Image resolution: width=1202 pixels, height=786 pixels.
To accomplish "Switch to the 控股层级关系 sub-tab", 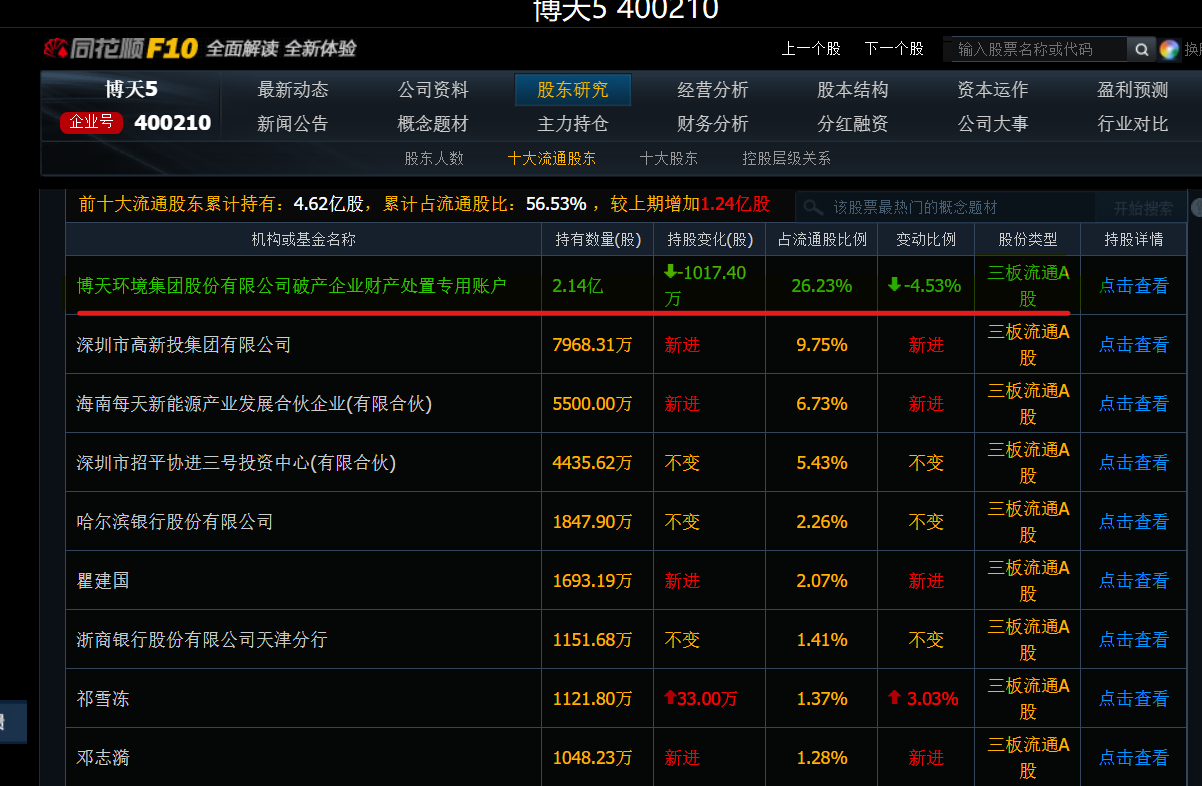I will click(786, 158).
